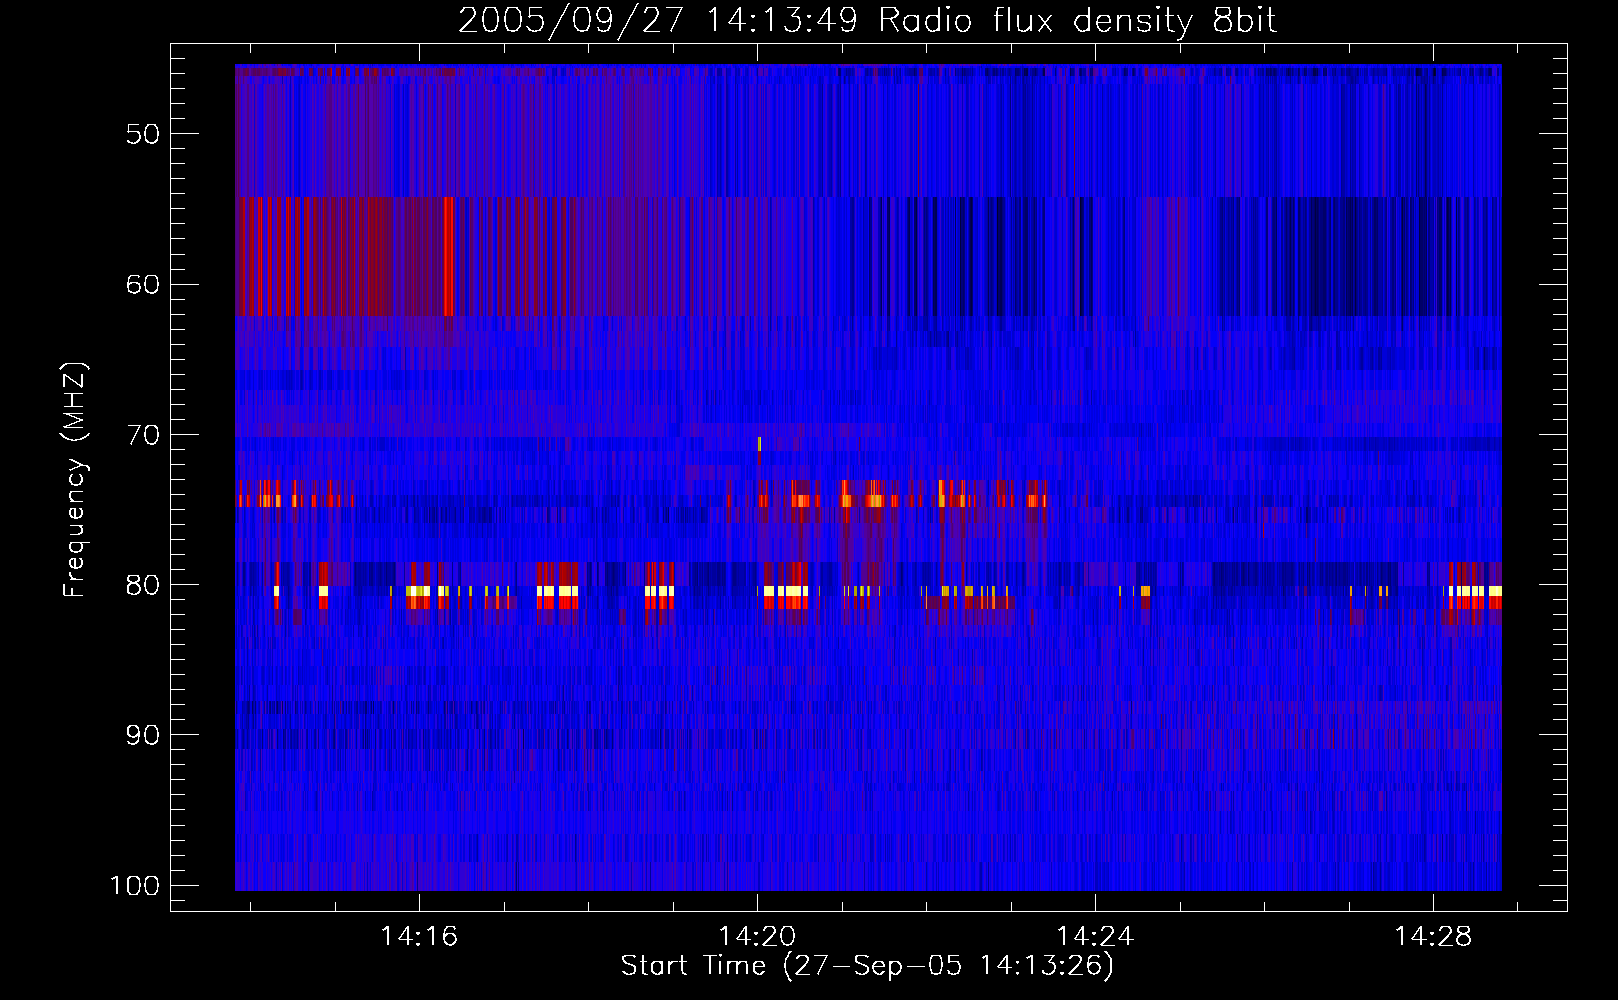Image resolution: width=1618 pixels, height=1000 pixels.
Task: Click the 70 frequency tick label
Action: pos(143,435)
